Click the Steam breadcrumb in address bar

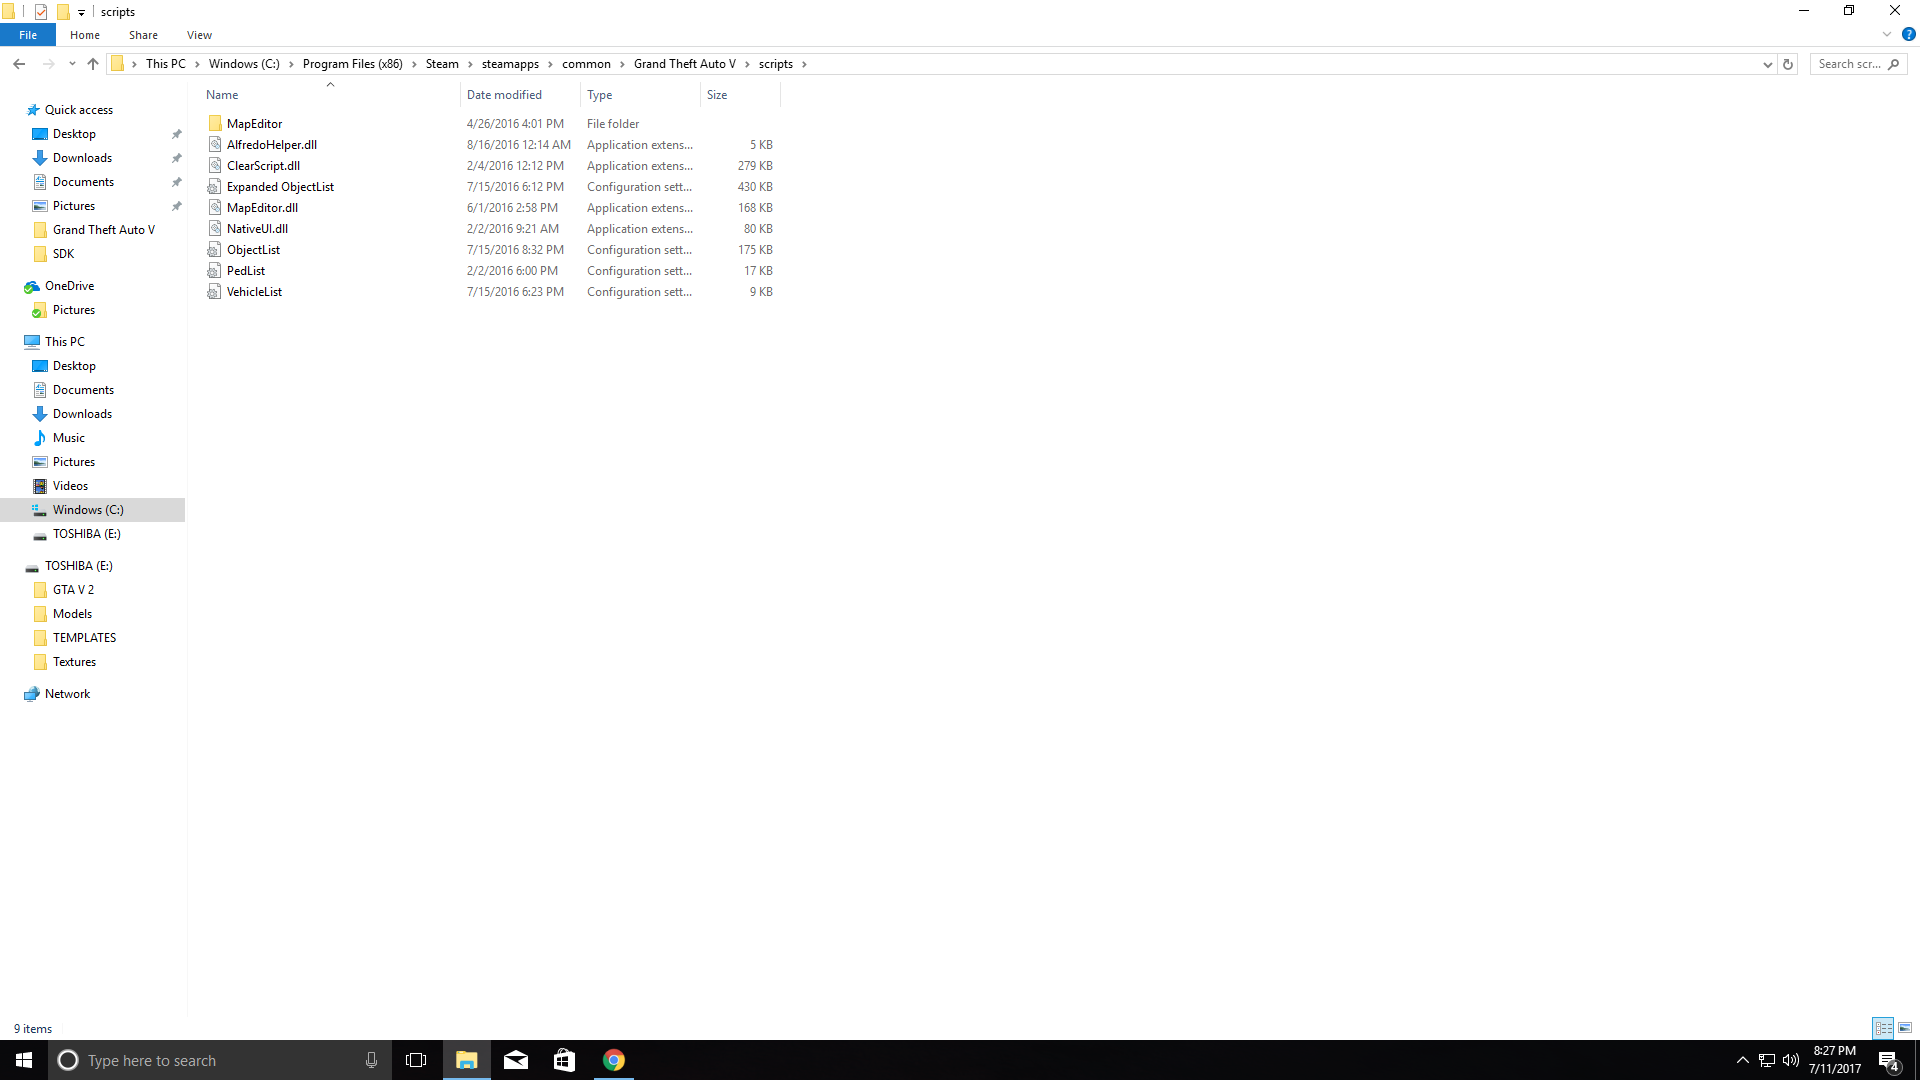442,64
